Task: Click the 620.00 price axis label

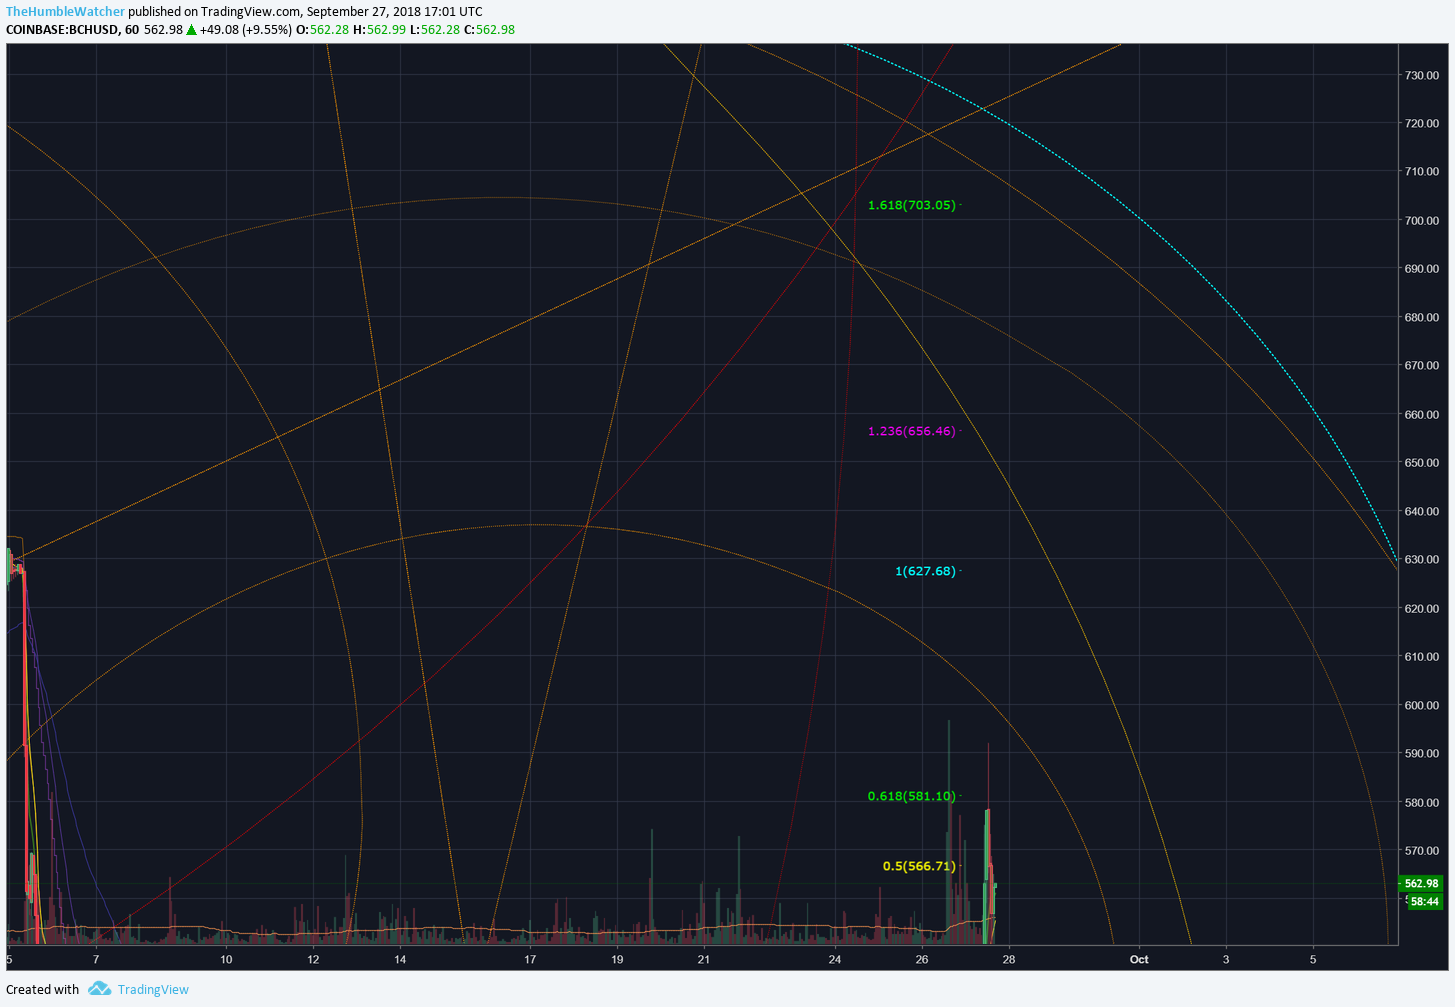Action: click(1422, 608)
